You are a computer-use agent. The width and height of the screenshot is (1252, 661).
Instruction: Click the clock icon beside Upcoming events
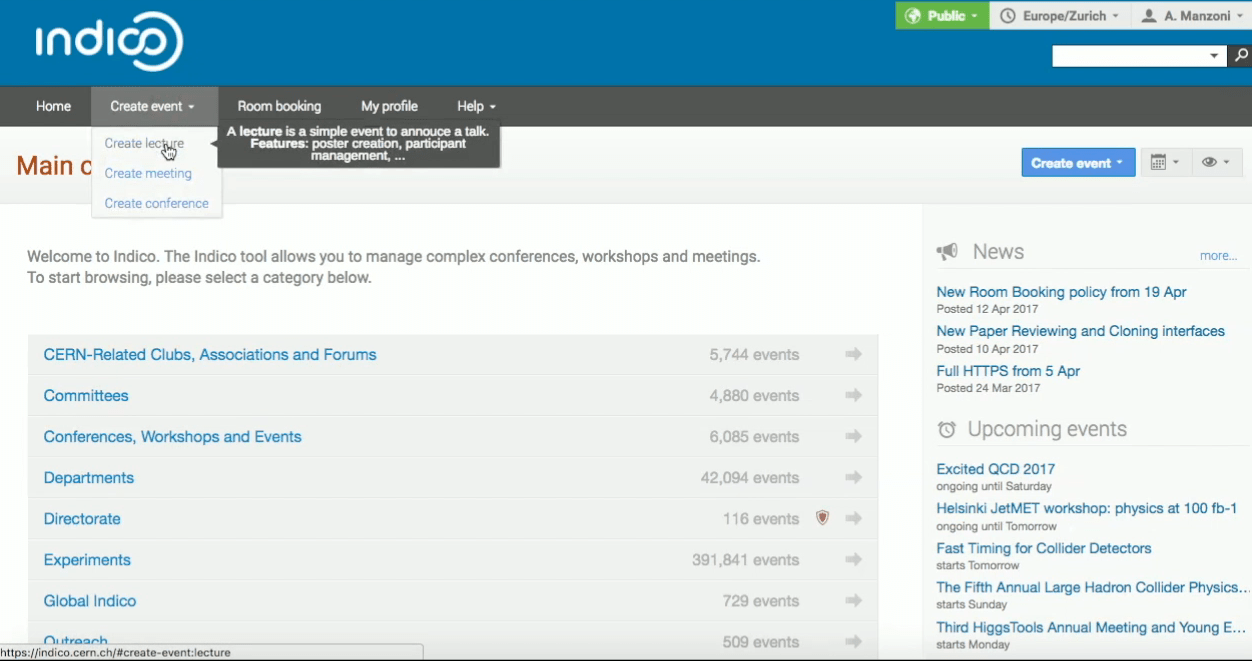pos(946,429)
